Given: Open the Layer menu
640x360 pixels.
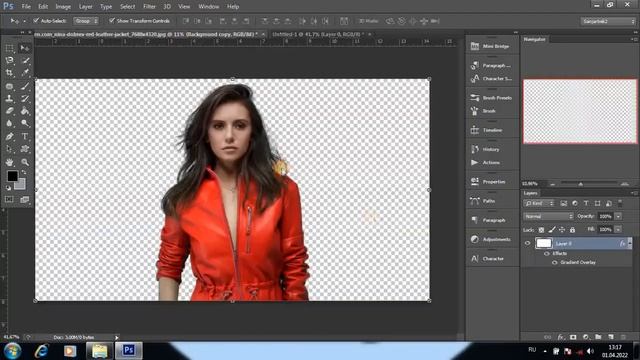Looking at the screenshot, I should [85, 7].
